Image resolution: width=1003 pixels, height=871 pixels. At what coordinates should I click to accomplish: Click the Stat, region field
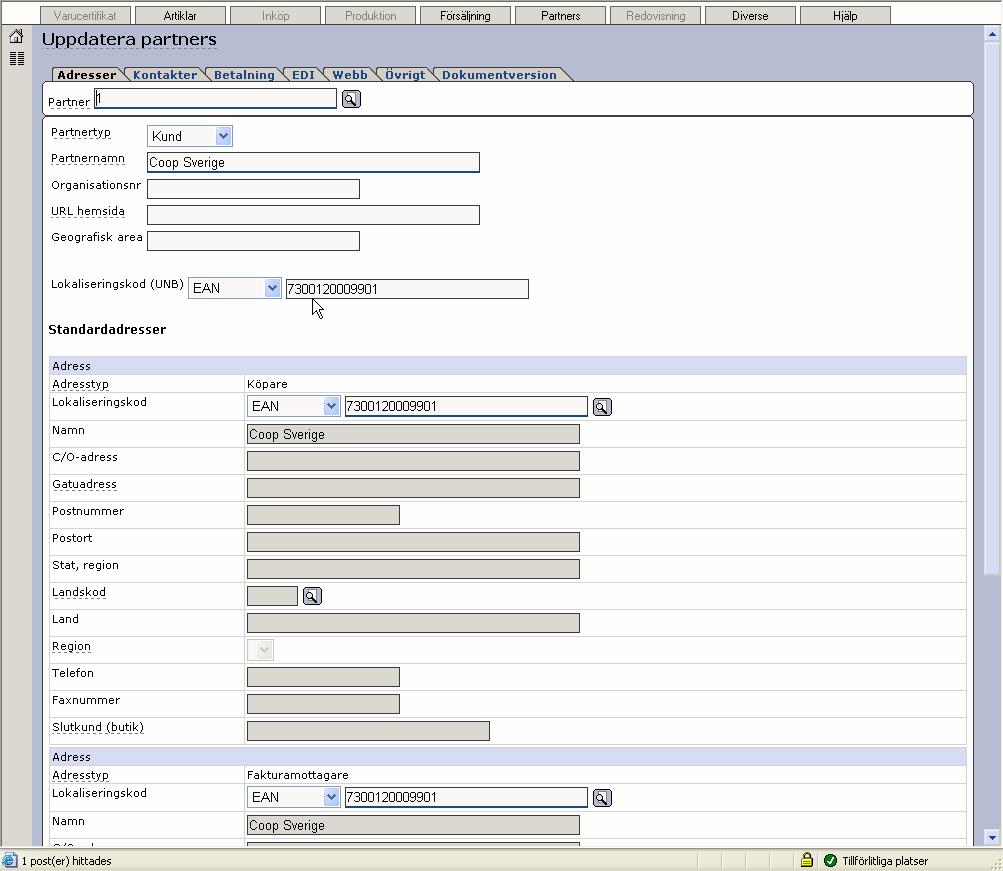413,569
